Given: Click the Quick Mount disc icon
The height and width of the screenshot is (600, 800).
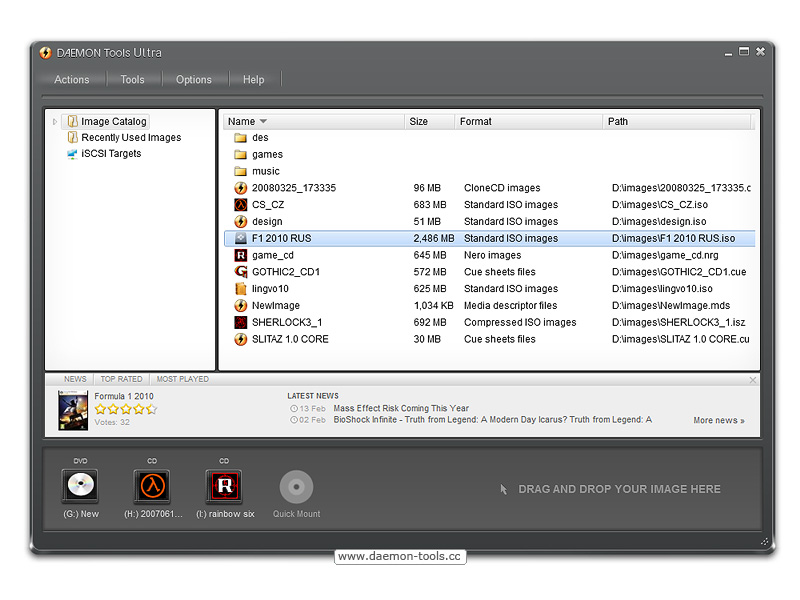Looking at the screenshot, I should pyautogui.click(x=296, y=487).
